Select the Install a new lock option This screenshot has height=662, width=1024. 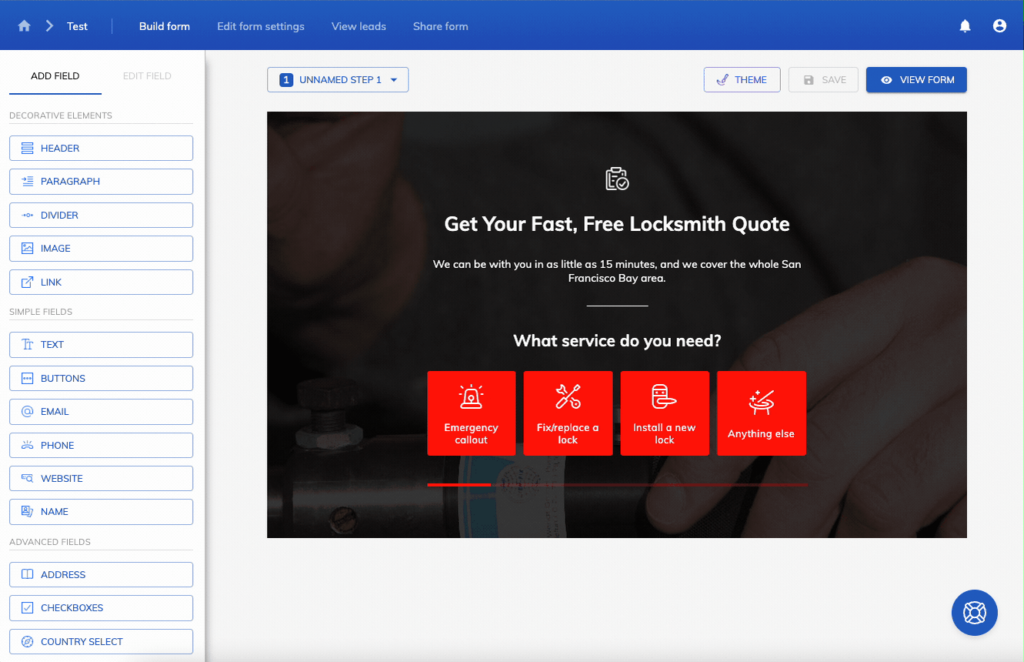click(665, 413)
